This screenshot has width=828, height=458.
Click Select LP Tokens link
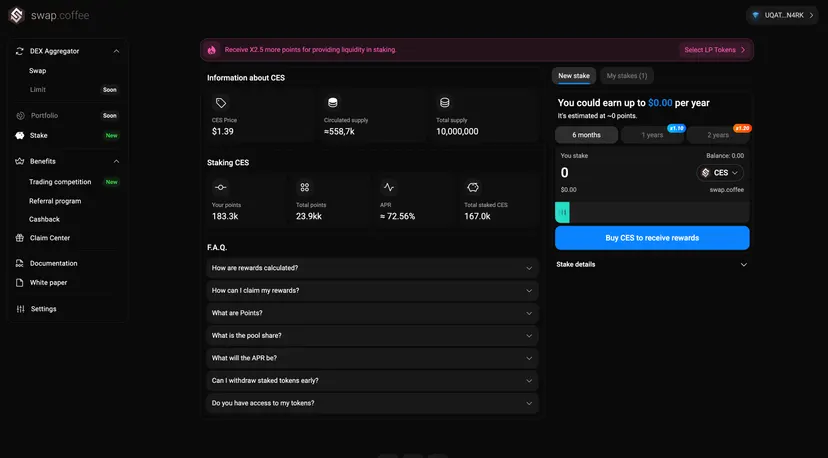pyautogui.click(x=715, y=50)
